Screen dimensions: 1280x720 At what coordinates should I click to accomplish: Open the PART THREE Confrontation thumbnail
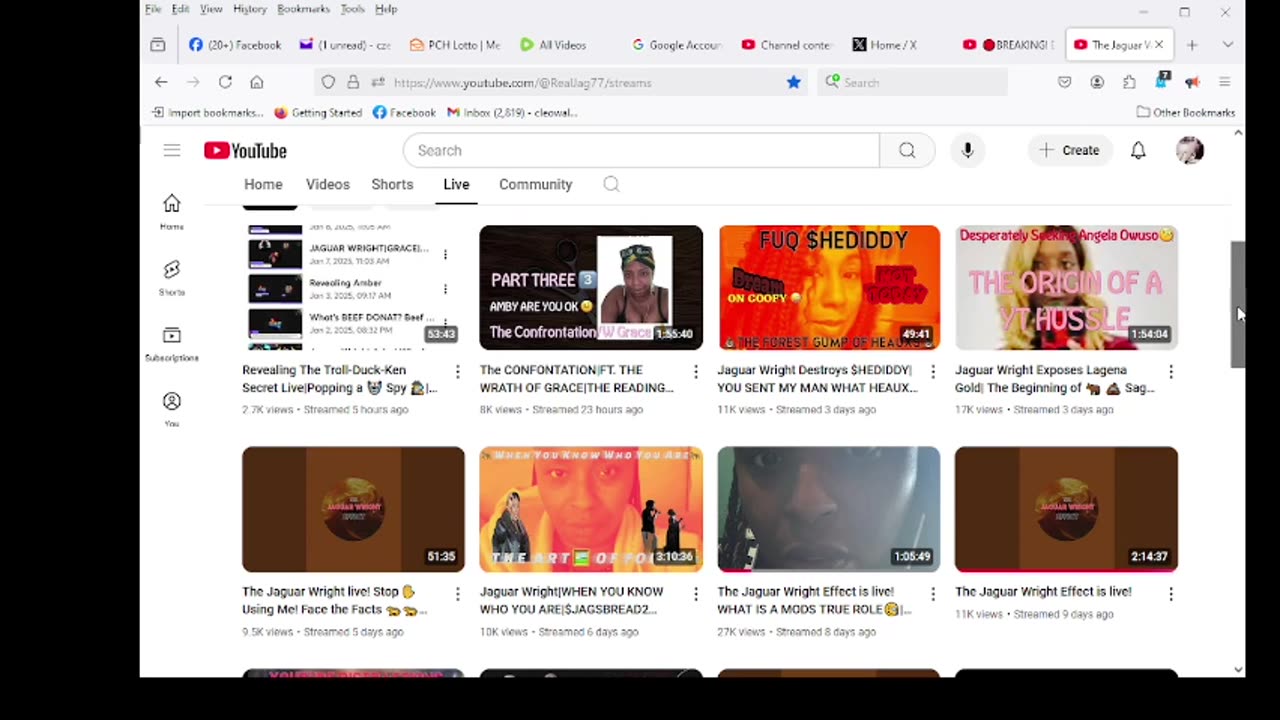point(591,287)
